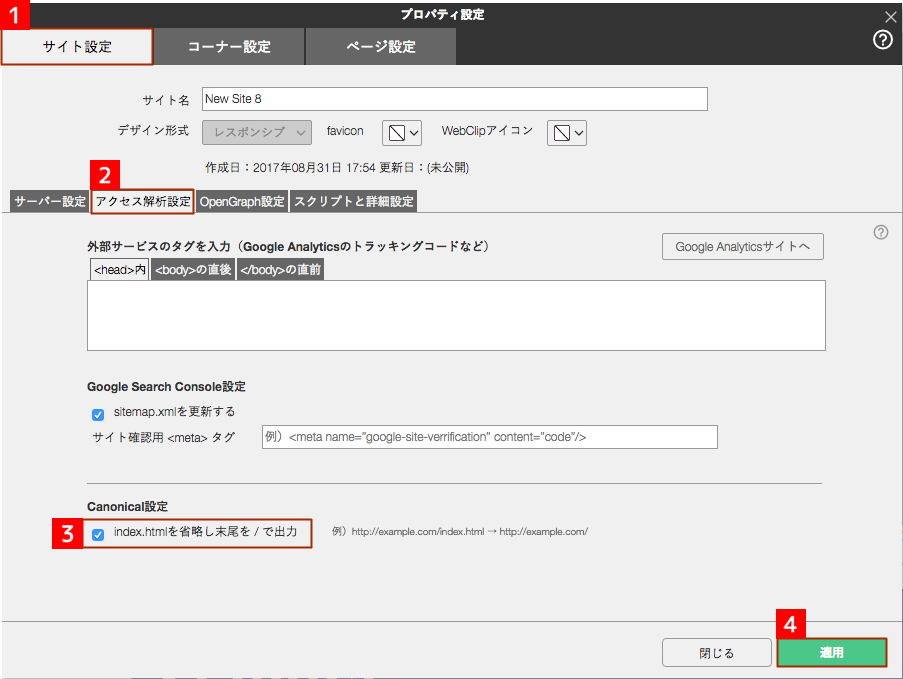Click the example URL text http://example.com/index.html
This screenshot has width=903, height=679.
(418, 532)
